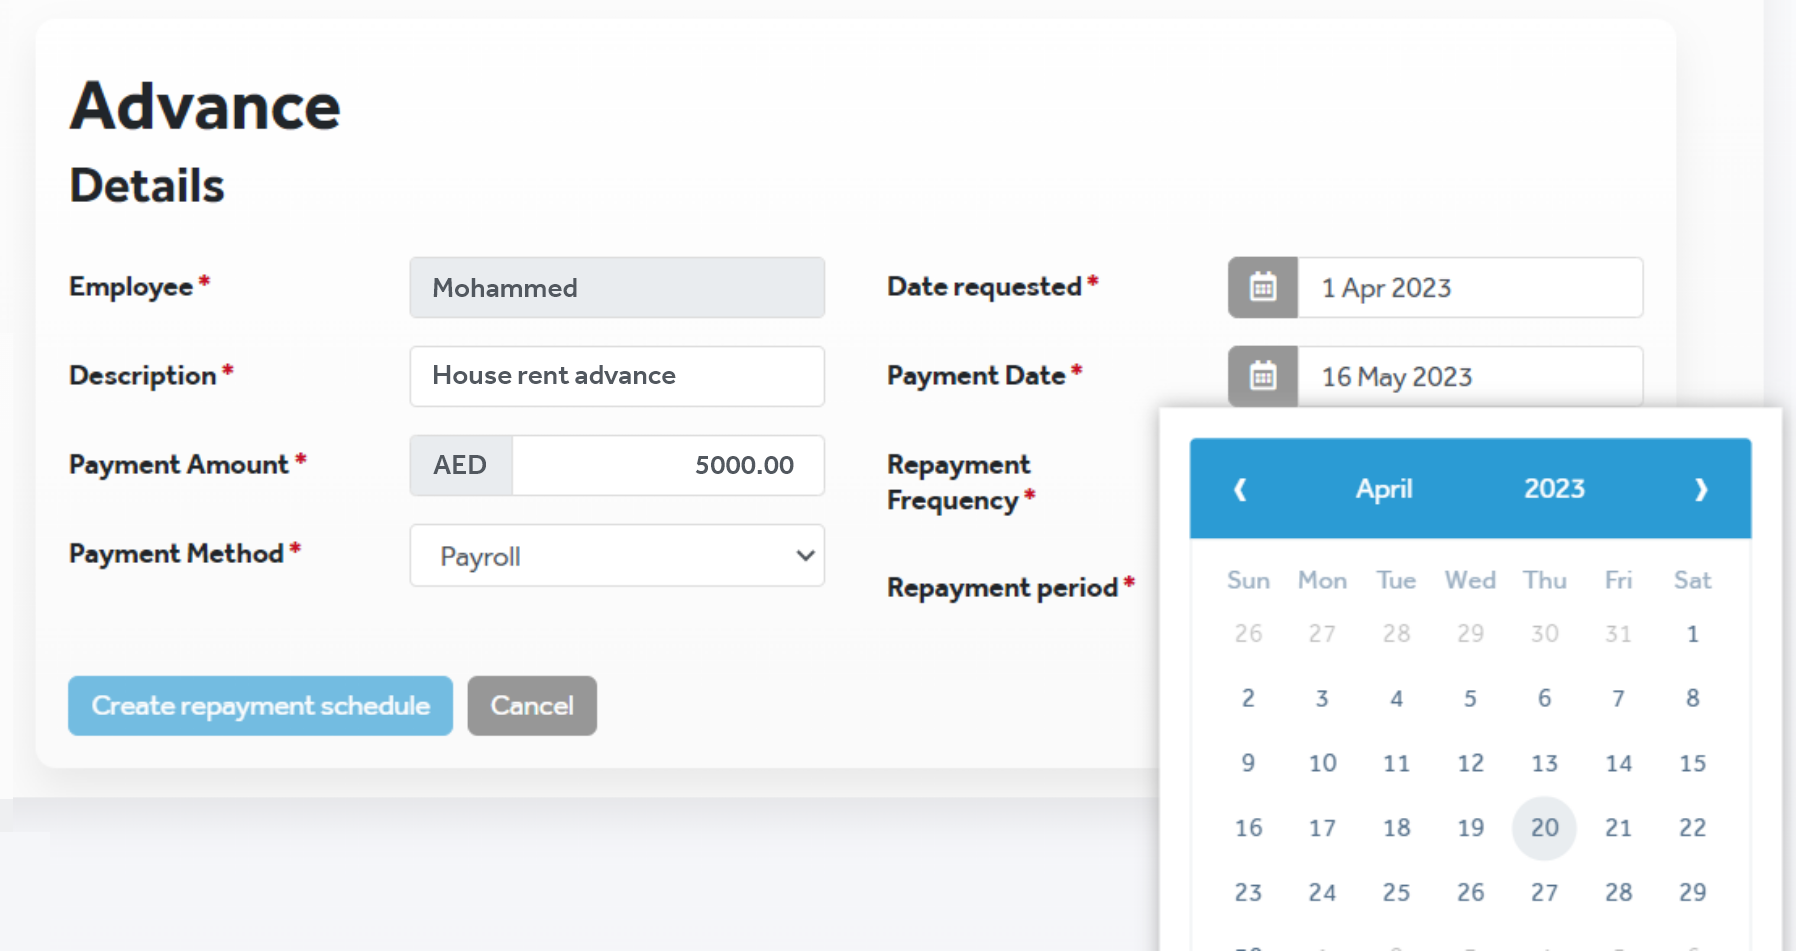Click Create repayment schedule button
This screenshot has width=1796, height=951.
260,706
